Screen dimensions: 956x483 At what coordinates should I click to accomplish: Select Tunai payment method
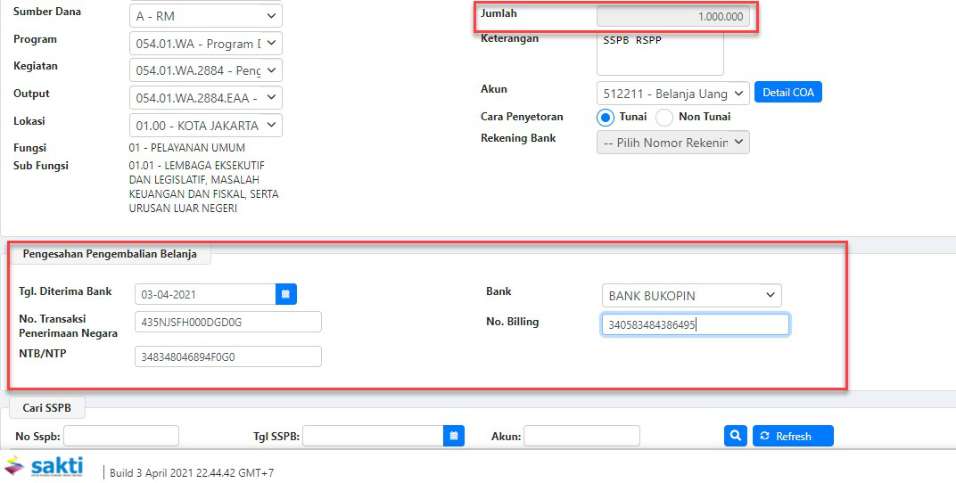tap(606, 117)
